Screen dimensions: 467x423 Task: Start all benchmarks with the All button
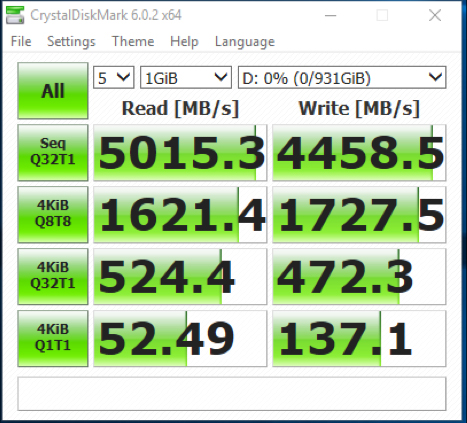pos(53,91)
